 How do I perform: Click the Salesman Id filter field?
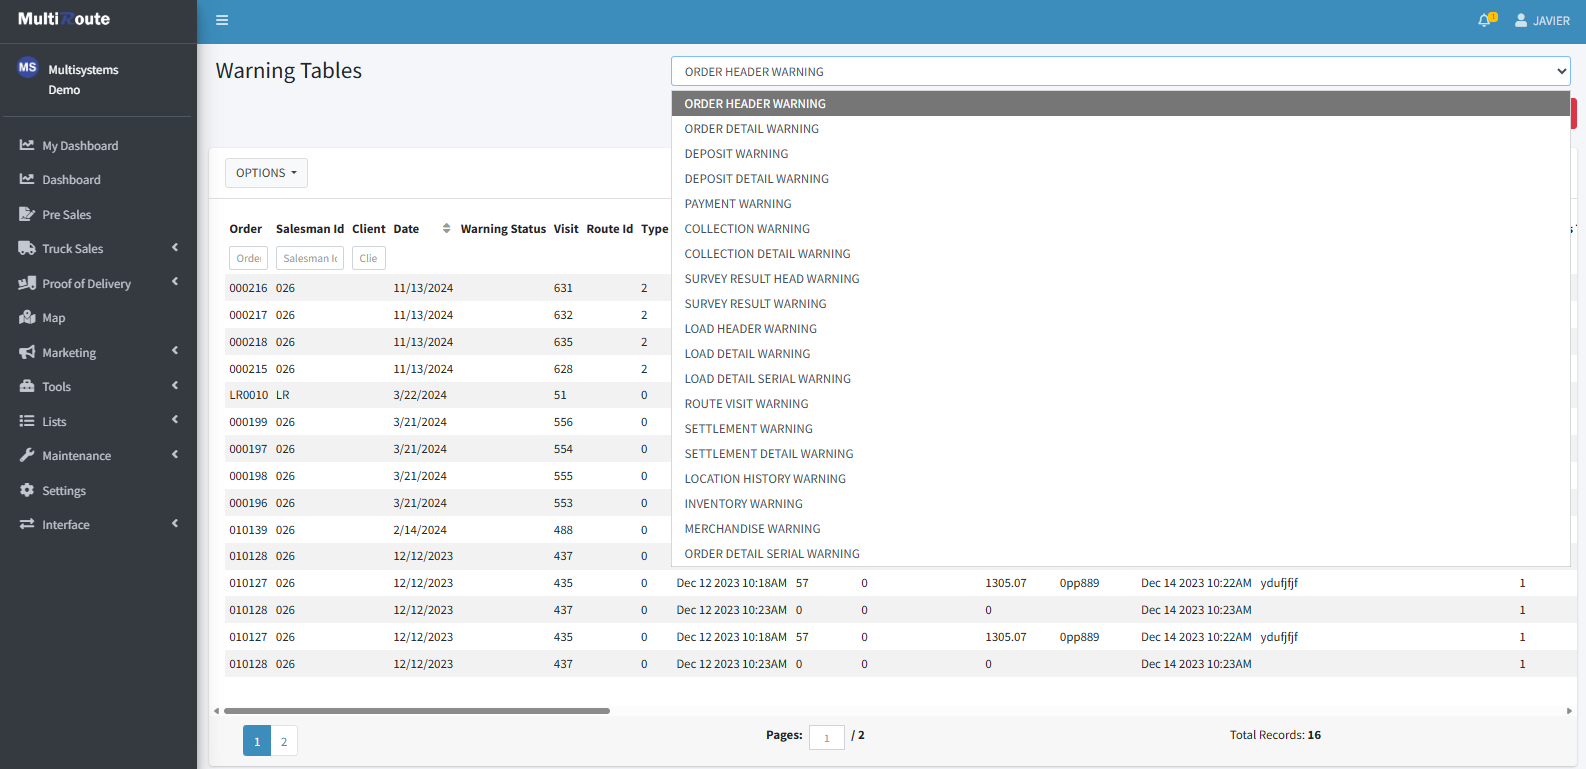coord(310,258)
